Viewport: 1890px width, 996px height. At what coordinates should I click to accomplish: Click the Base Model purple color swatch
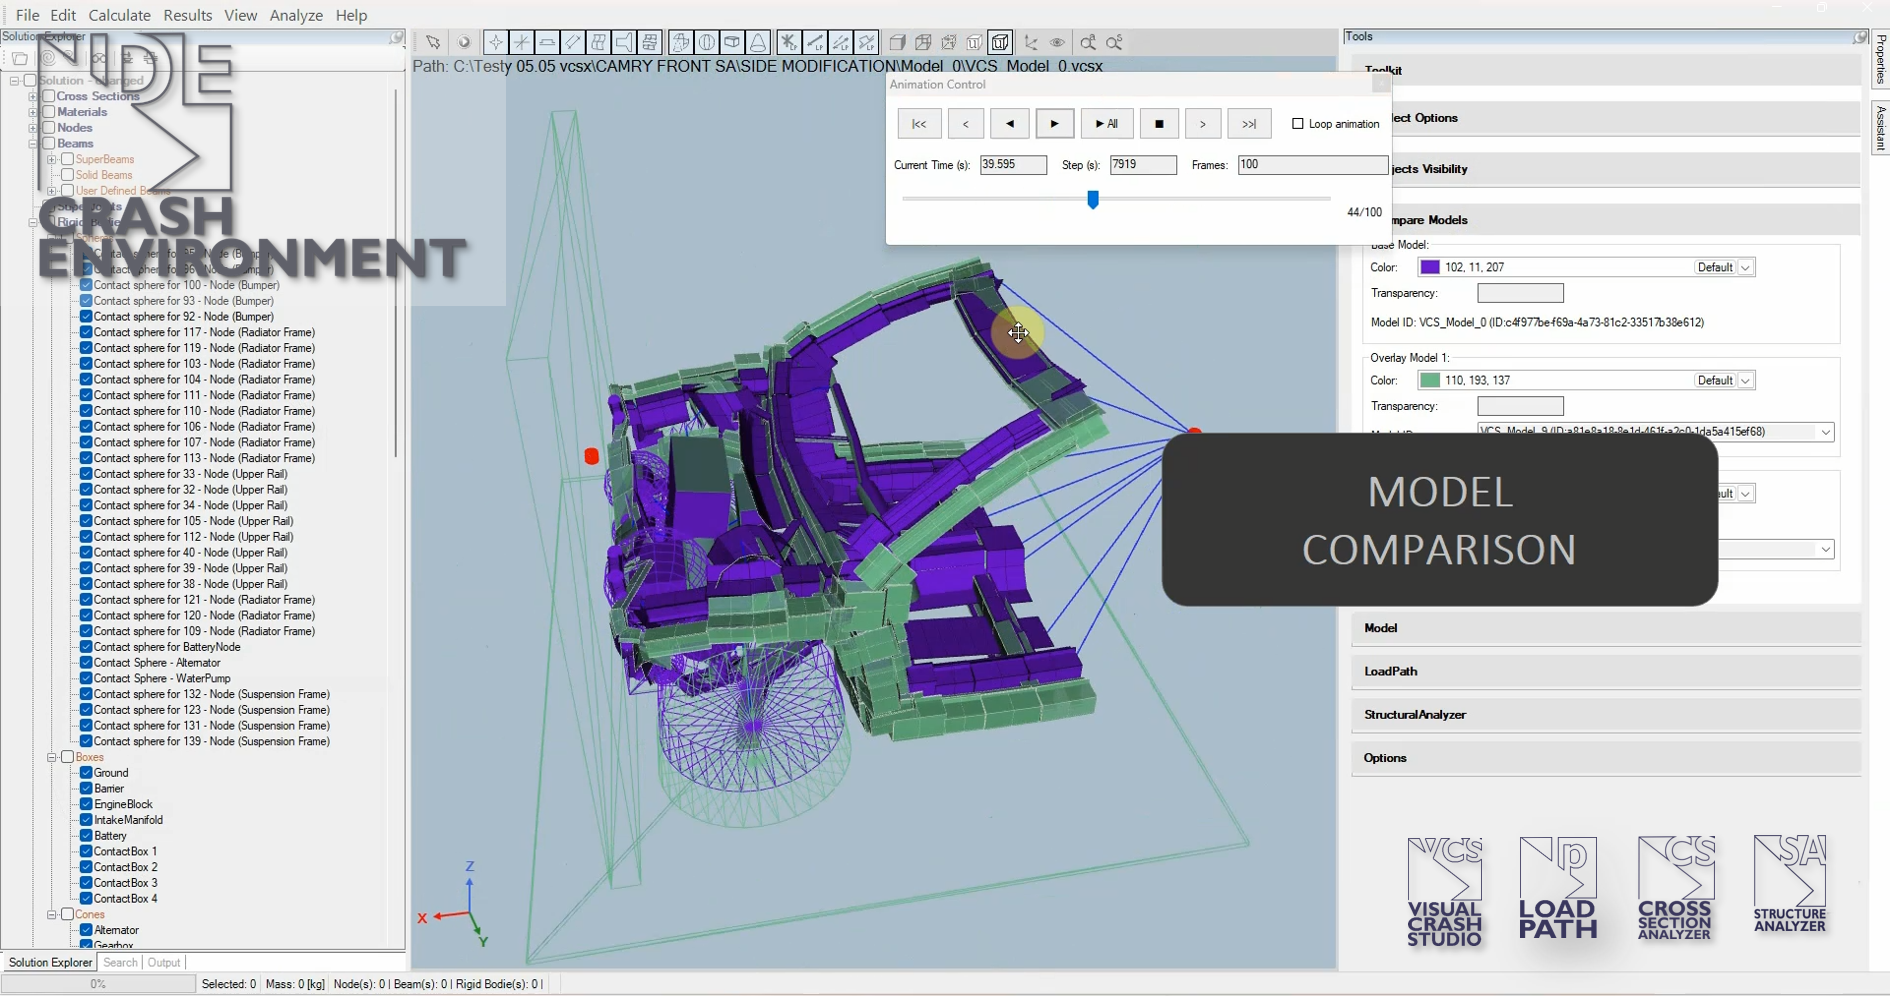(x=1430, y=267)
